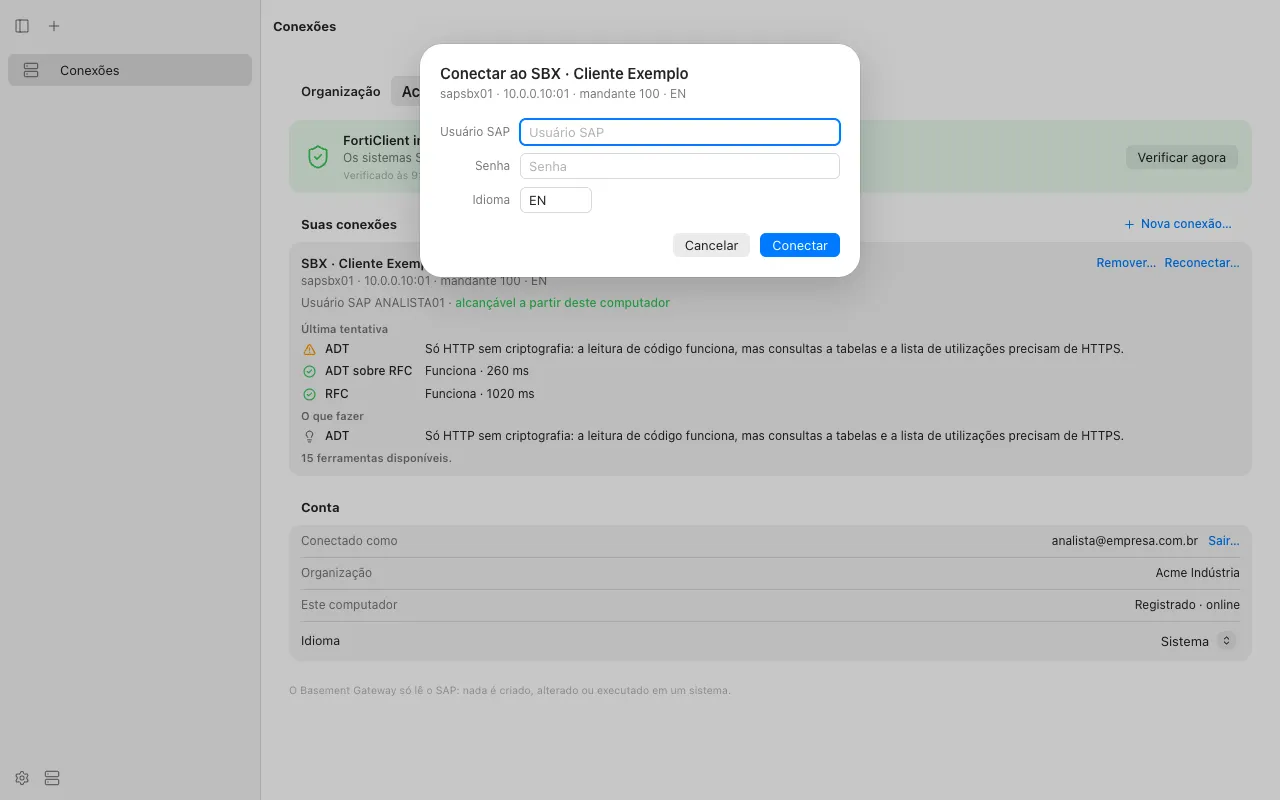The height and width of the screenshot is (800, 1280).
Task: Click the warning triangle under Última tentativa
Action: [x=309, y=350]
